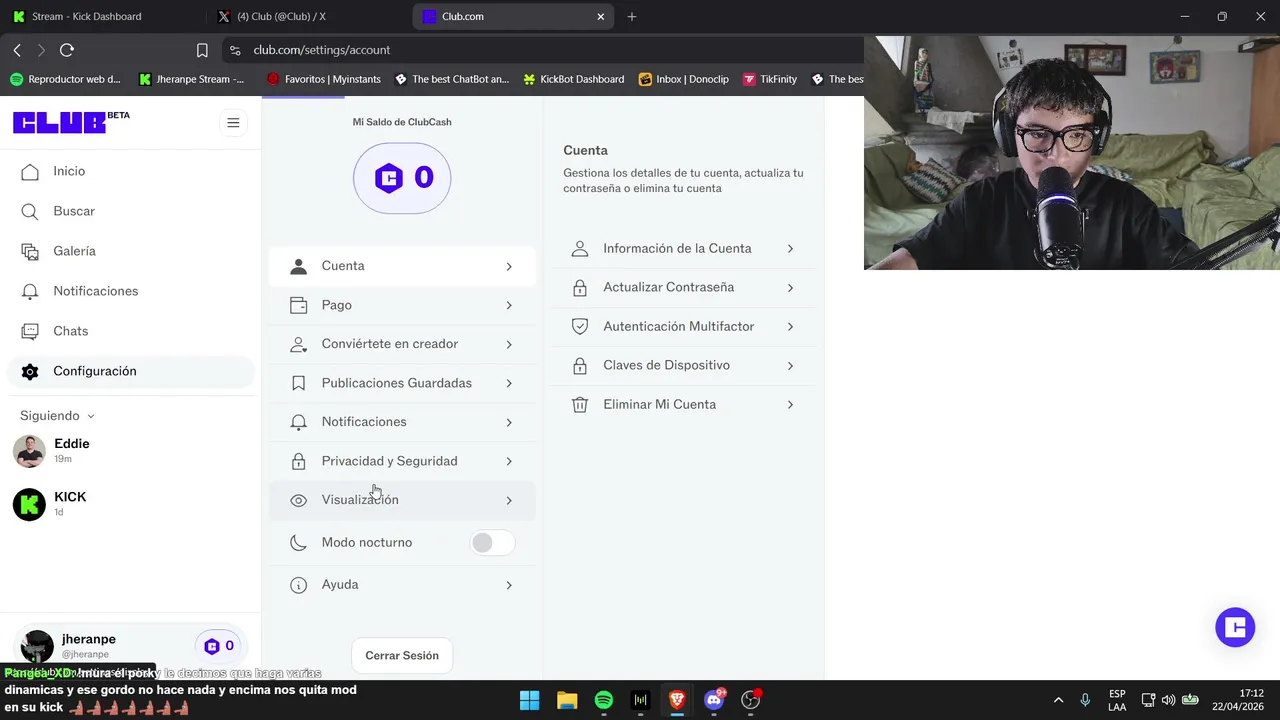Viewport: 1280px width, 720px height.
Task: Click the Windows Start button
Action: [530, 700]
